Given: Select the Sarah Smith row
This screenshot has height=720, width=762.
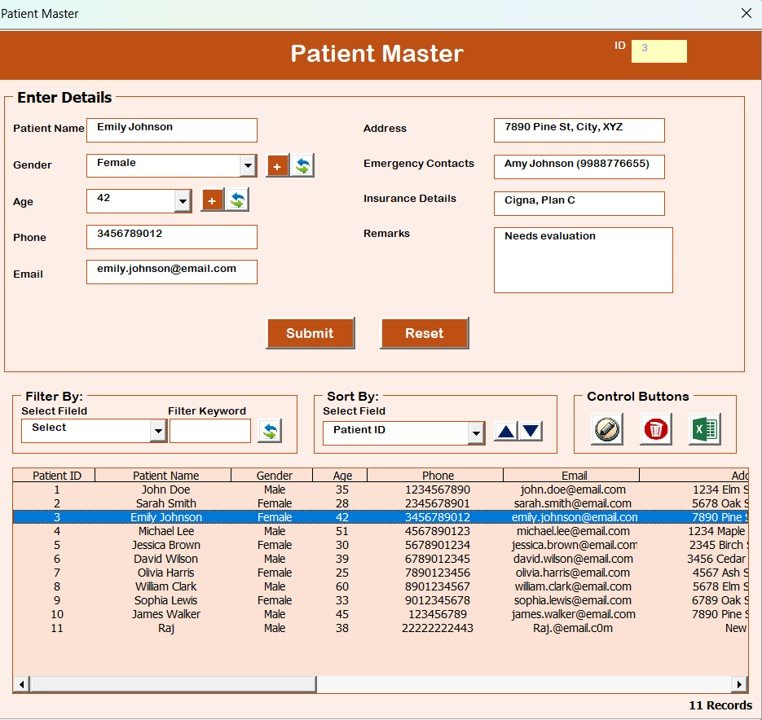Looking at the screenshot, I should click(x=380, y=503).
